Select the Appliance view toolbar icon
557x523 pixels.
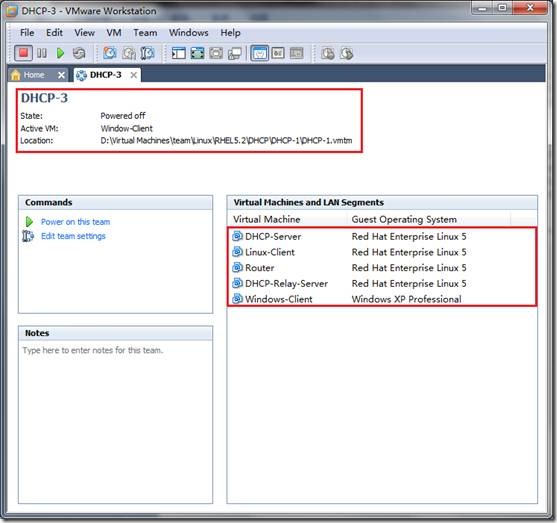278,53
